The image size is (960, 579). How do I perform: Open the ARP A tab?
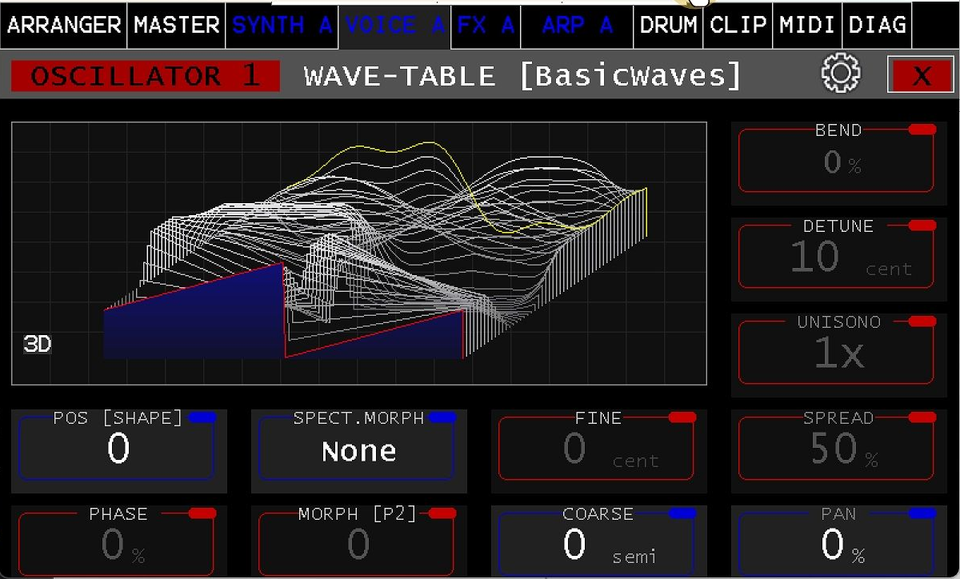coord(577,25)
